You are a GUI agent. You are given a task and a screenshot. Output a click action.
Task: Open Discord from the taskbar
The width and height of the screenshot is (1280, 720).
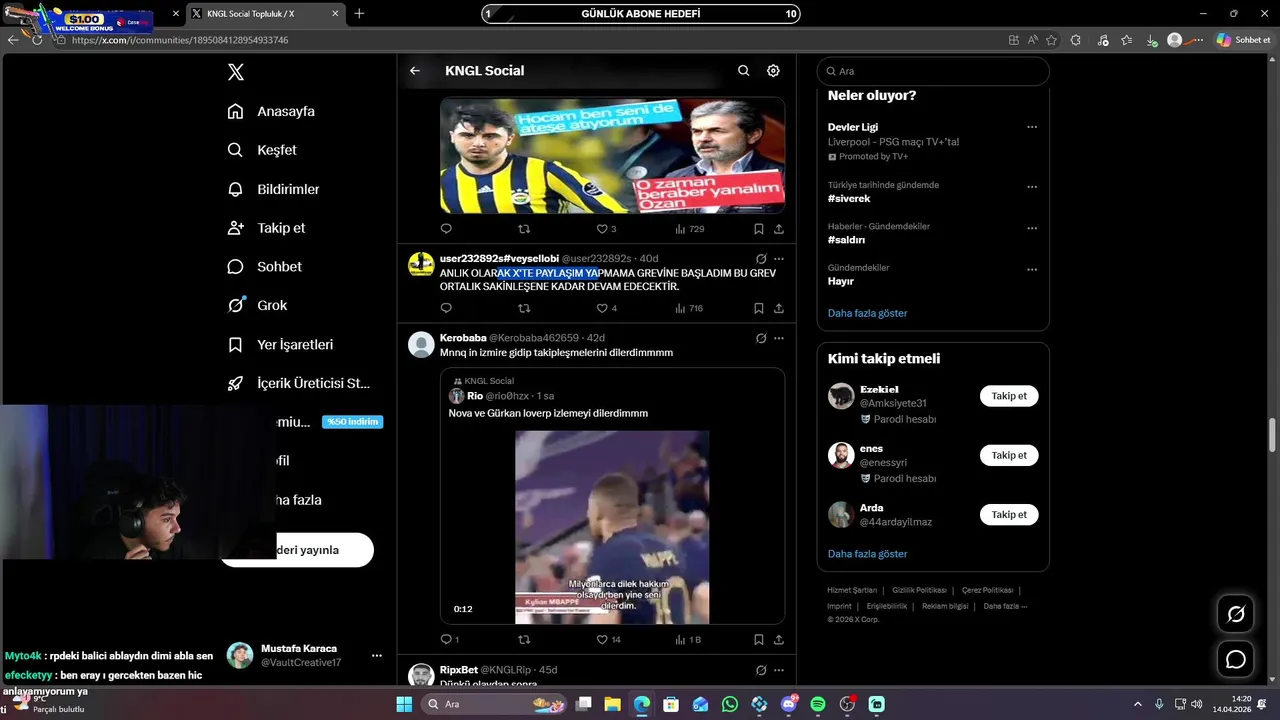789,704
